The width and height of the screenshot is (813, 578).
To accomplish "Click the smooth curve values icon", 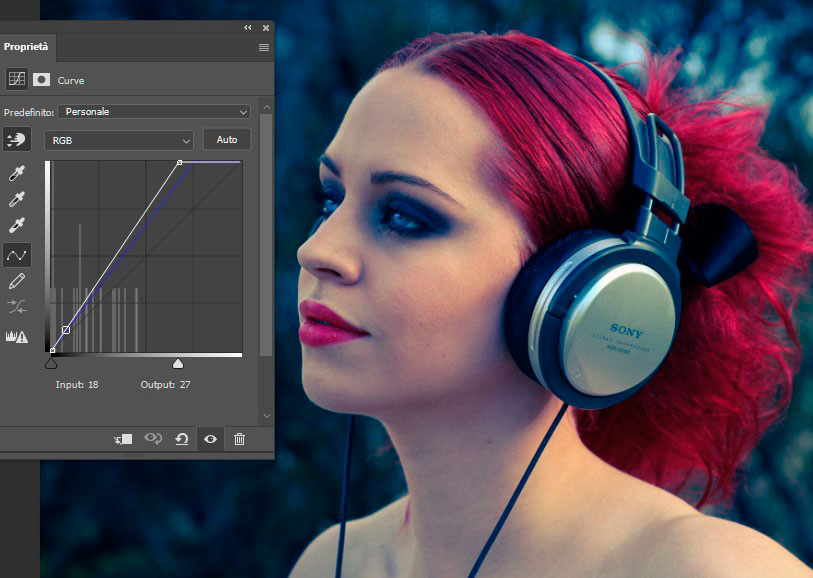I will click(17, 307).
